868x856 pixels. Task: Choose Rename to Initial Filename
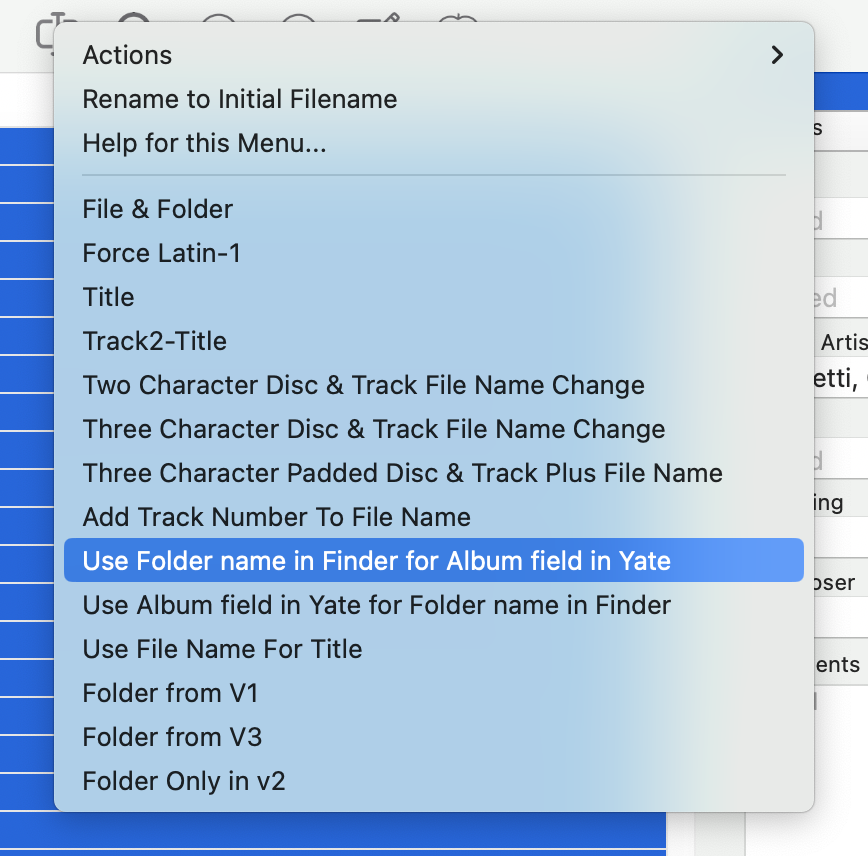coord(239,99)
